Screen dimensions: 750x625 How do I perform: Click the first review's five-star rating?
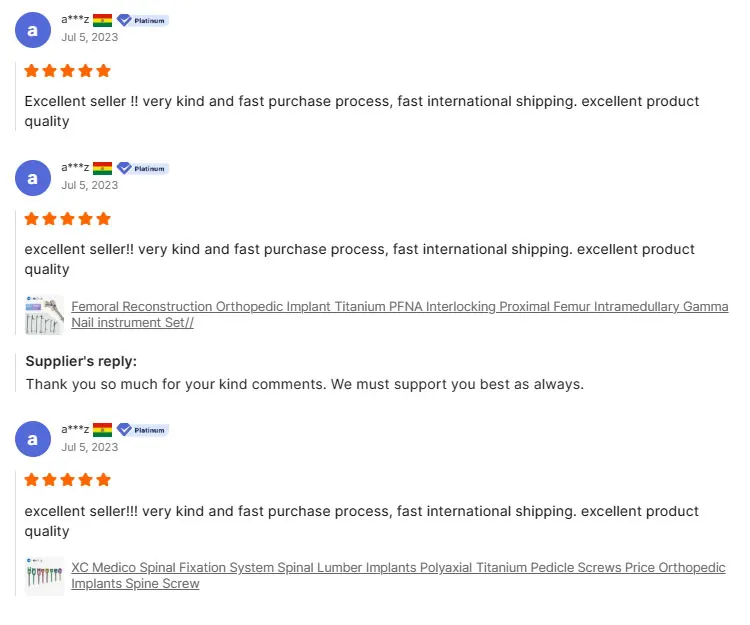(x=68, y=71)
